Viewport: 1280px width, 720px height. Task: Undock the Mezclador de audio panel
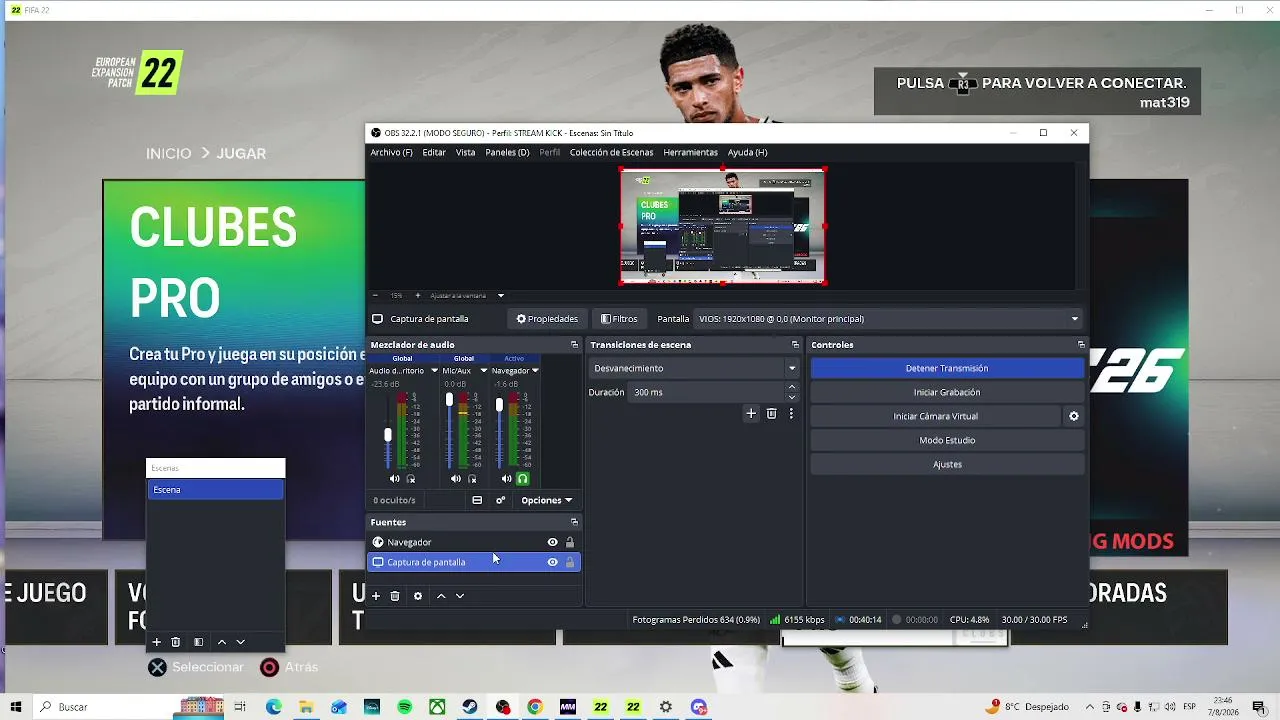coord(574,345)
